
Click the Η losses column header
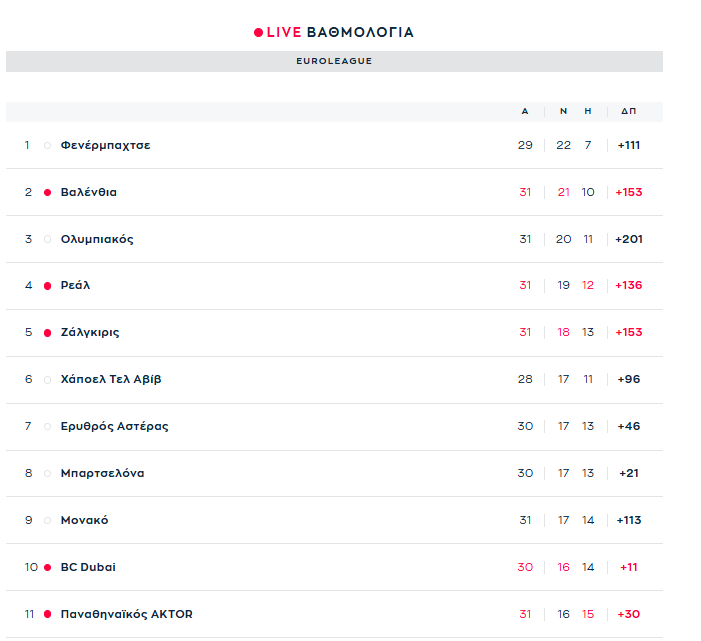click(588, 111)
